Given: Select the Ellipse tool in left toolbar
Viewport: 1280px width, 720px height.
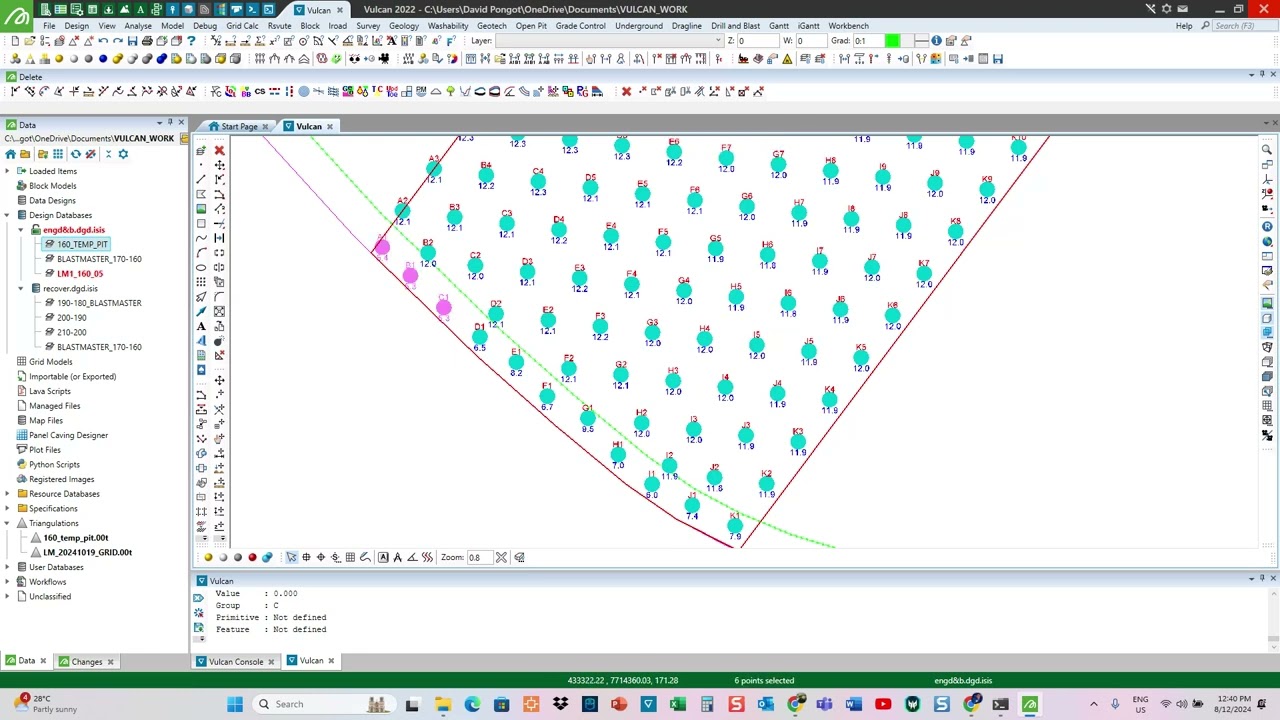Looking at the screenshot, I should click(x=201, y=267).
